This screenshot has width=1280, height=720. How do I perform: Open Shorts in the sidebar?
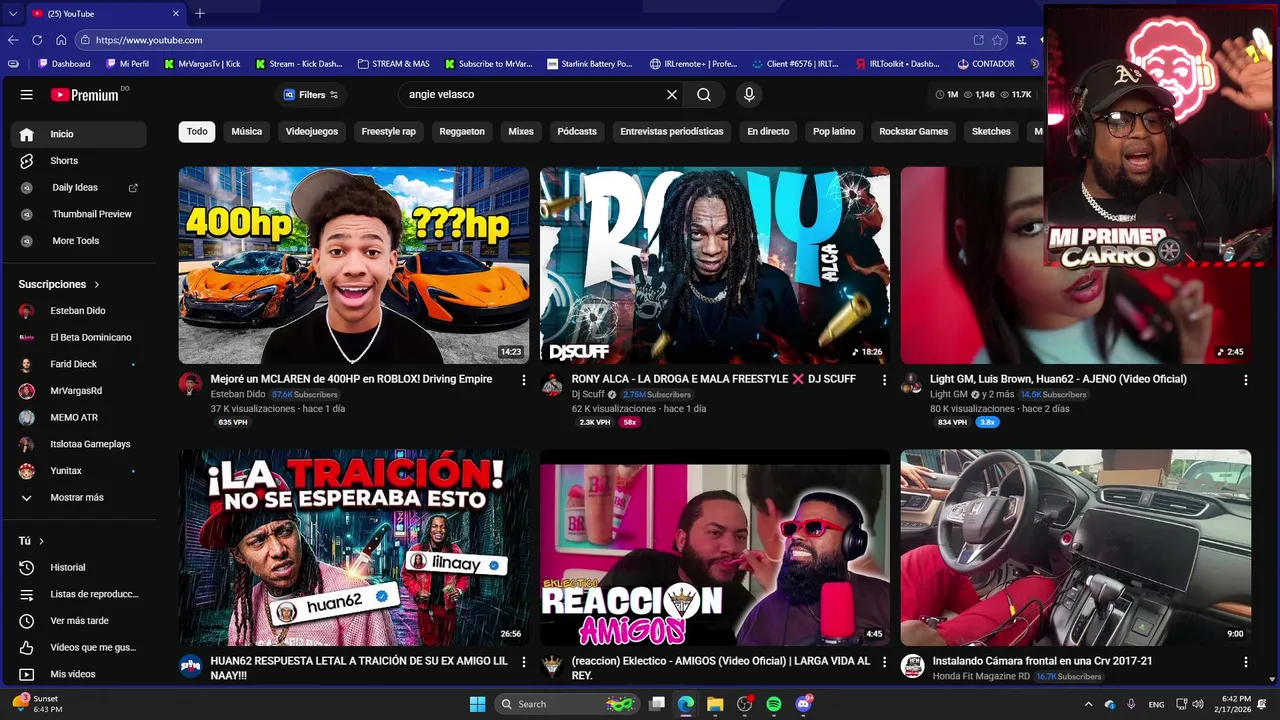pos(79,161)
